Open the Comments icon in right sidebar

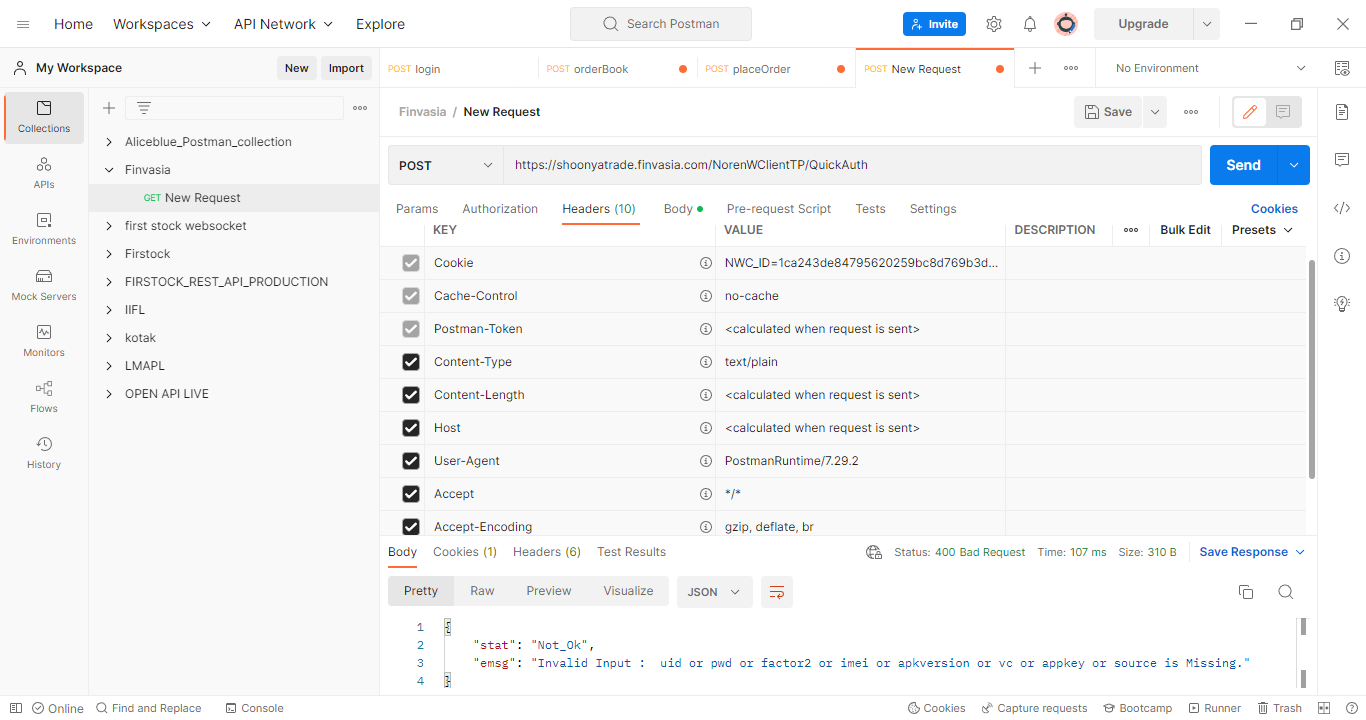1342,160
